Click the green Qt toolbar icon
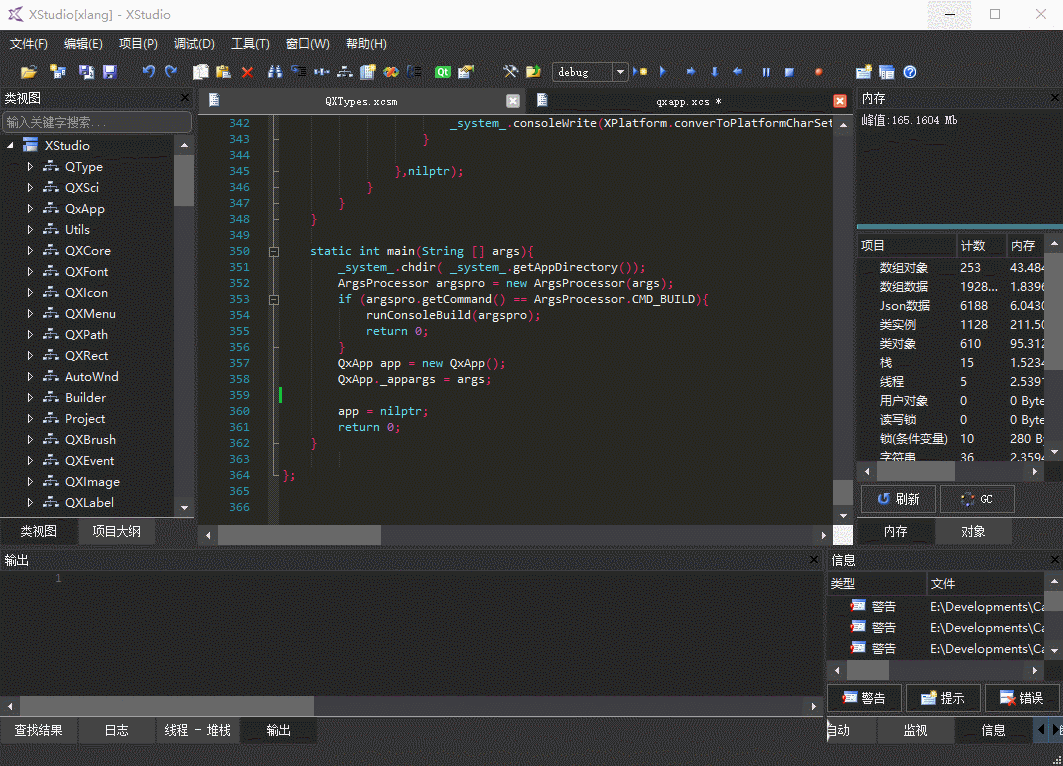 tap(443, 72)
